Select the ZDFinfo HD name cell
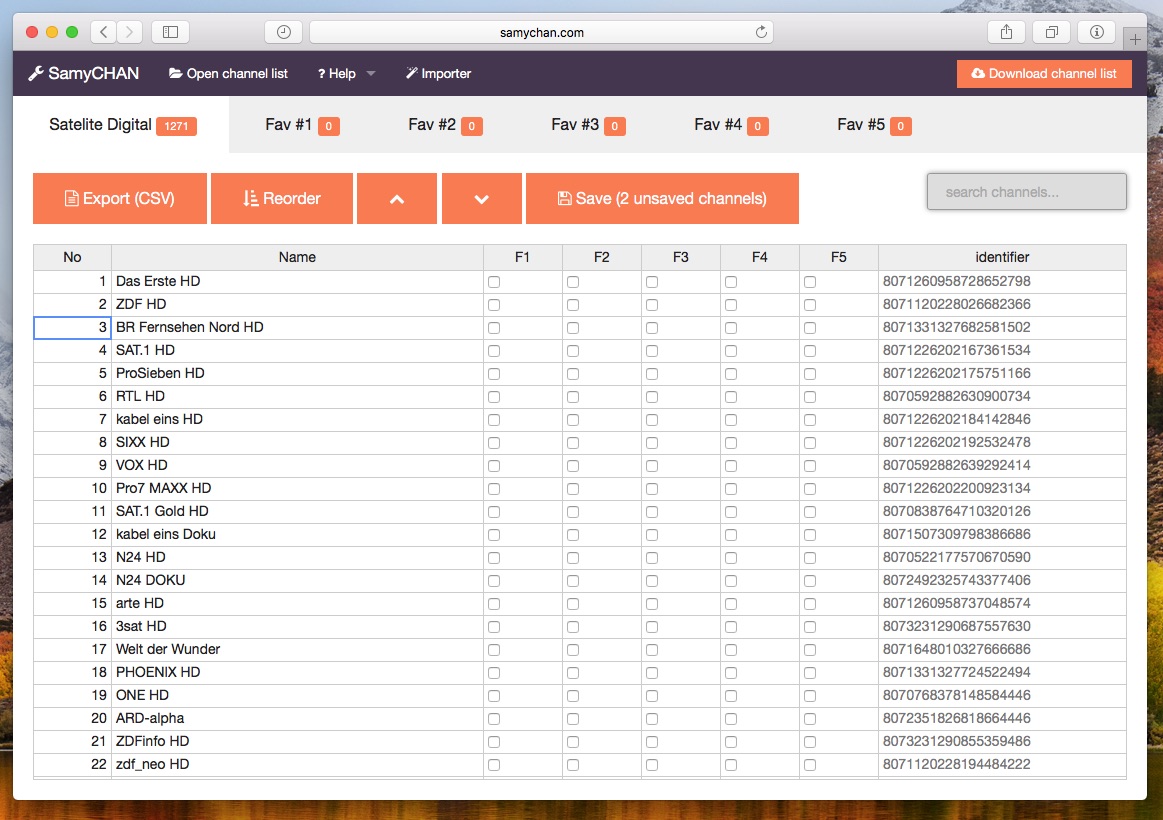This screenshot has width=1163, height=820. coord(297,741)
